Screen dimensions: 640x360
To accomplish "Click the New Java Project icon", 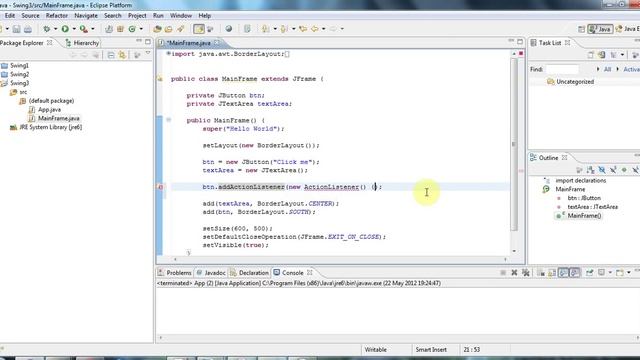I will [x=109, y=29].
